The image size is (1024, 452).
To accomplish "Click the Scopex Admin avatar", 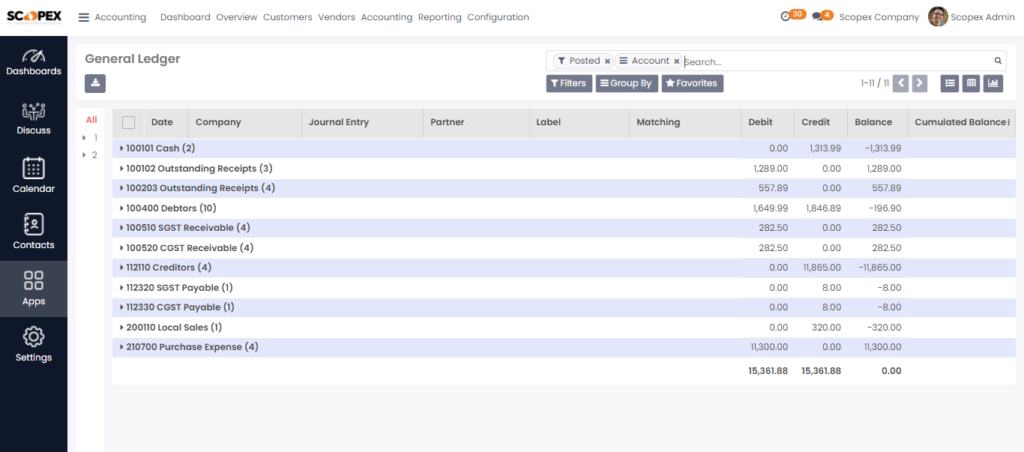I will [937, 17].
